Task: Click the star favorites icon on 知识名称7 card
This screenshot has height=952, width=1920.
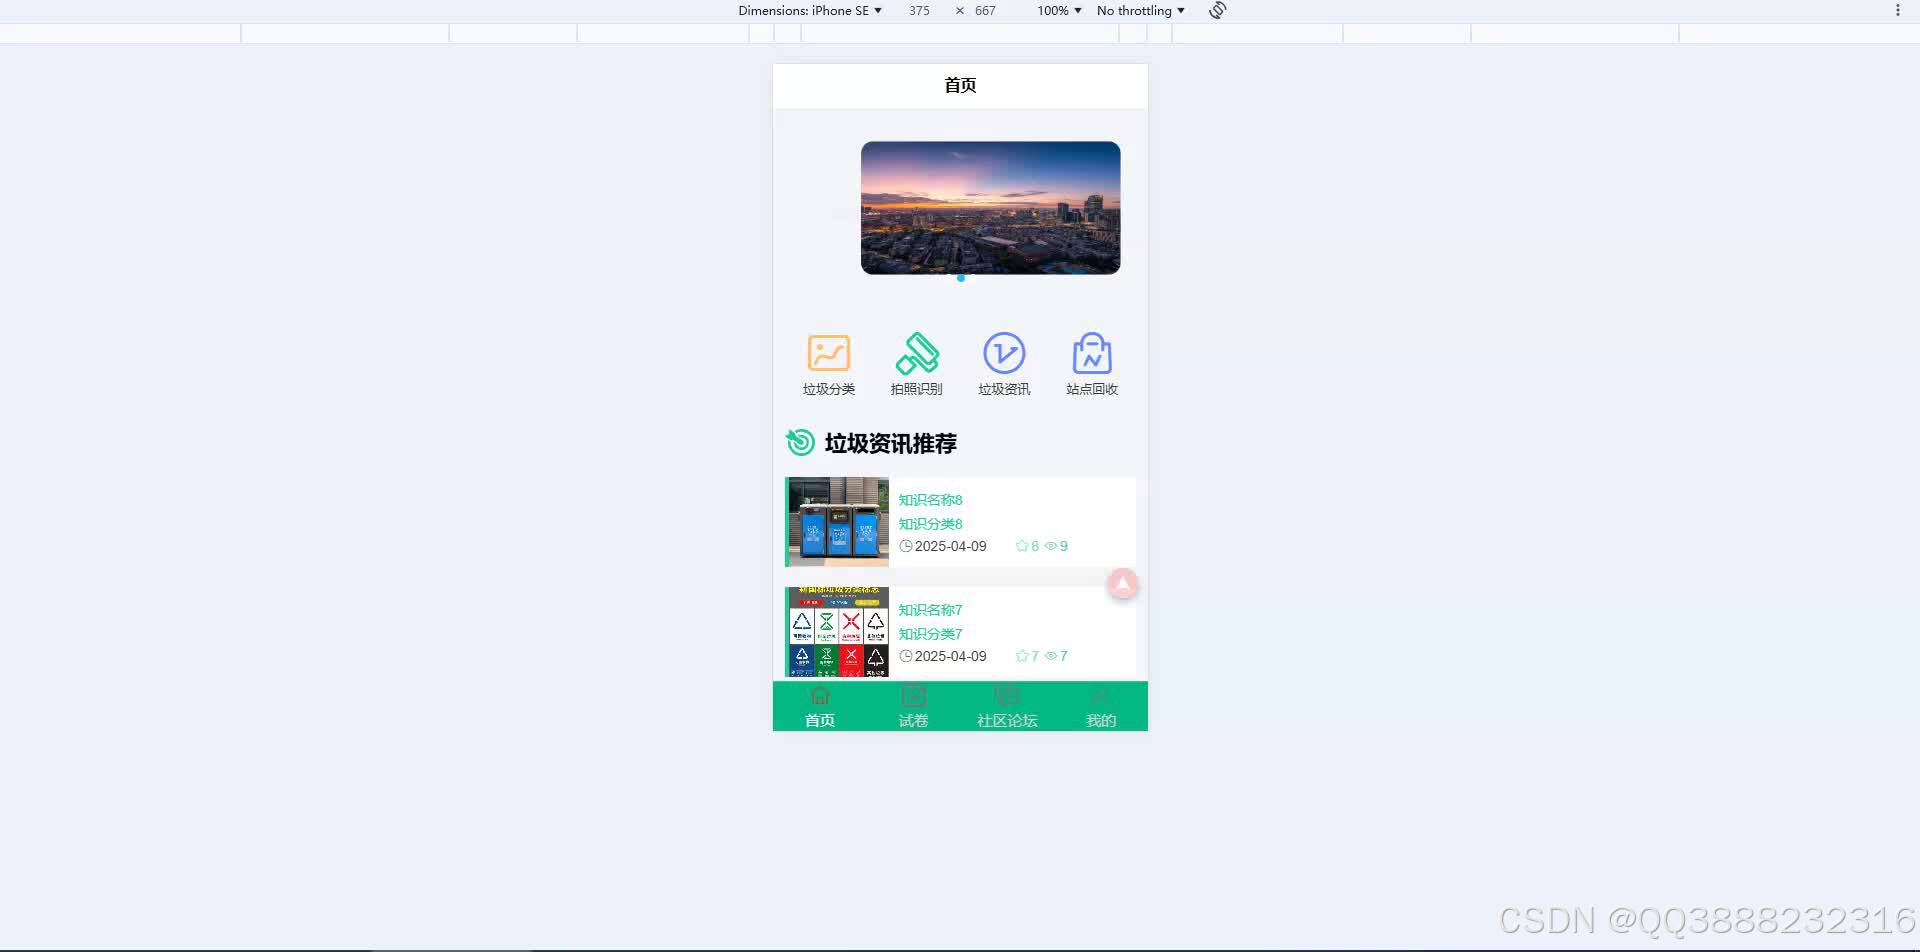Action: [x=1022, y=656]
